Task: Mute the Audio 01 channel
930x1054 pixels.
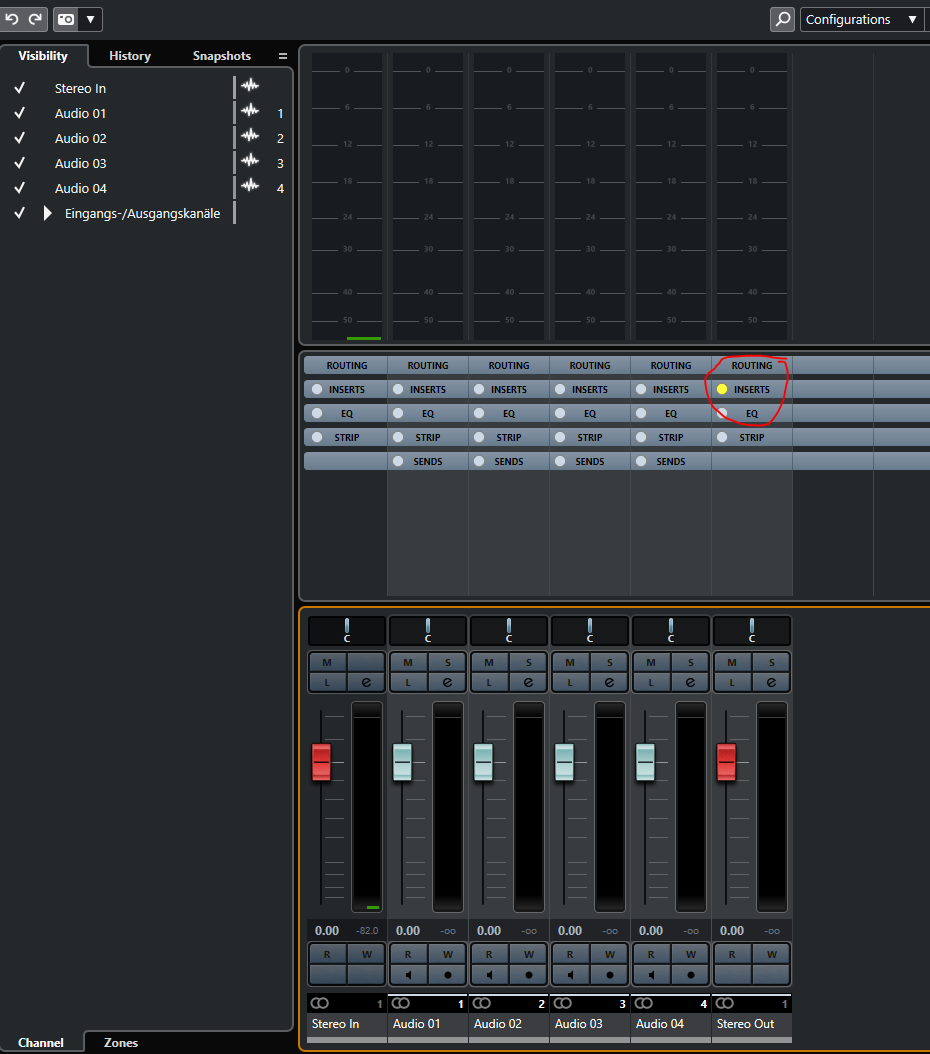Action: (408, 662)
